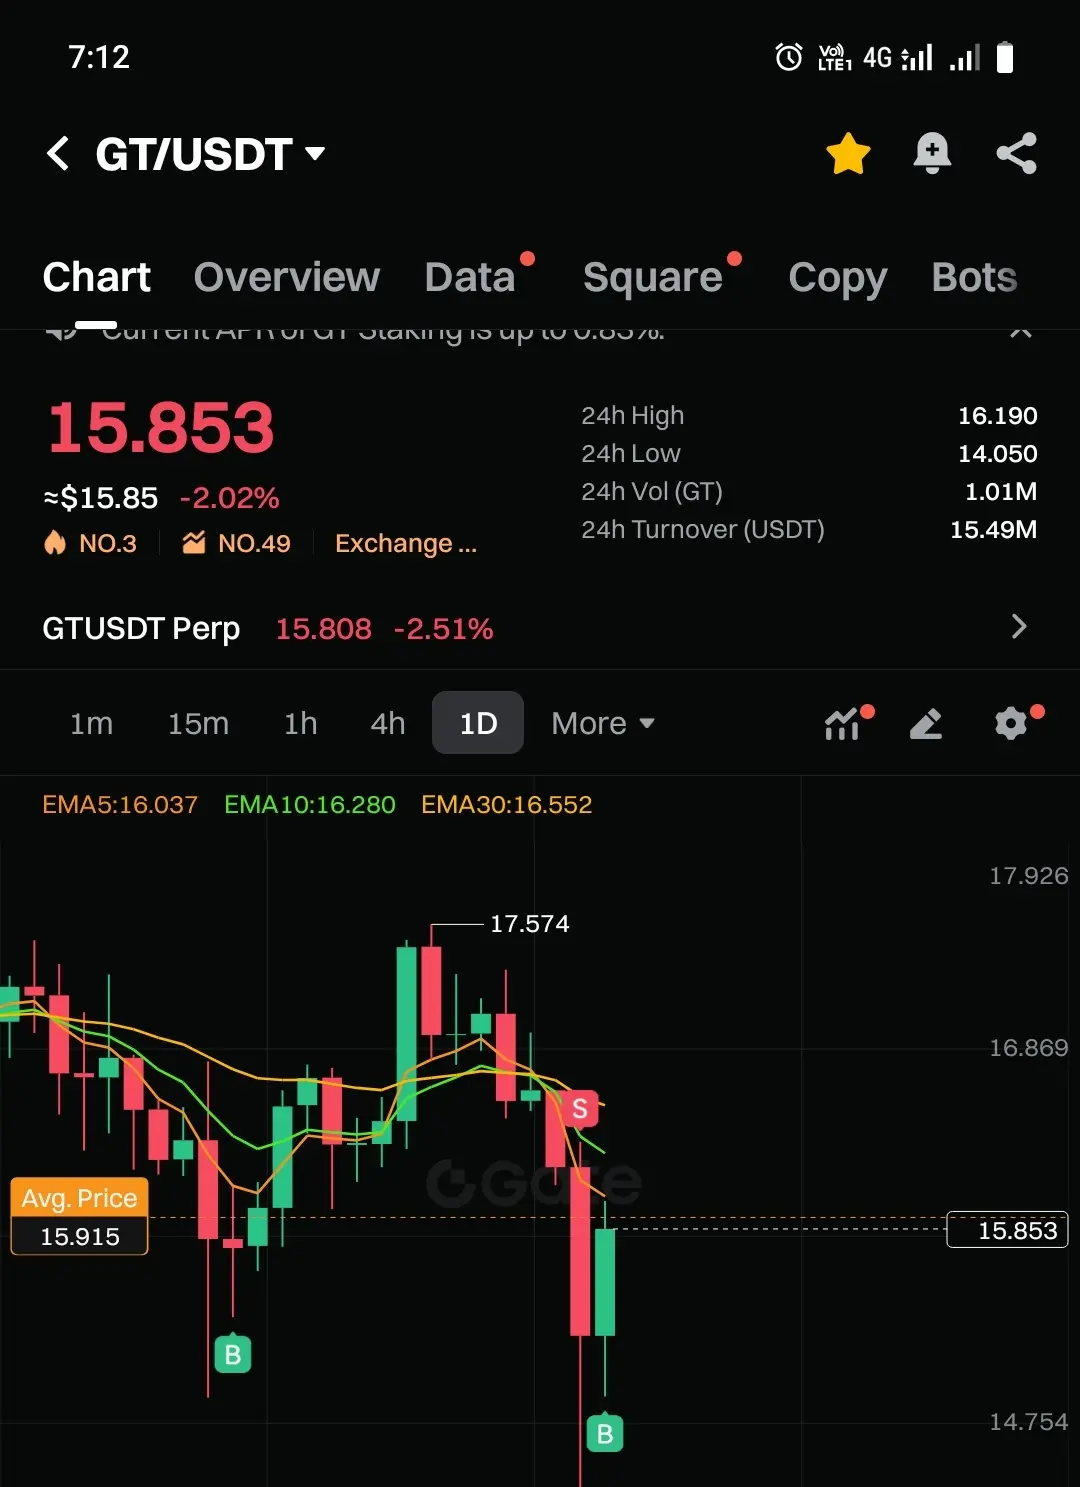Tap the share icon

click(1016, 154)
